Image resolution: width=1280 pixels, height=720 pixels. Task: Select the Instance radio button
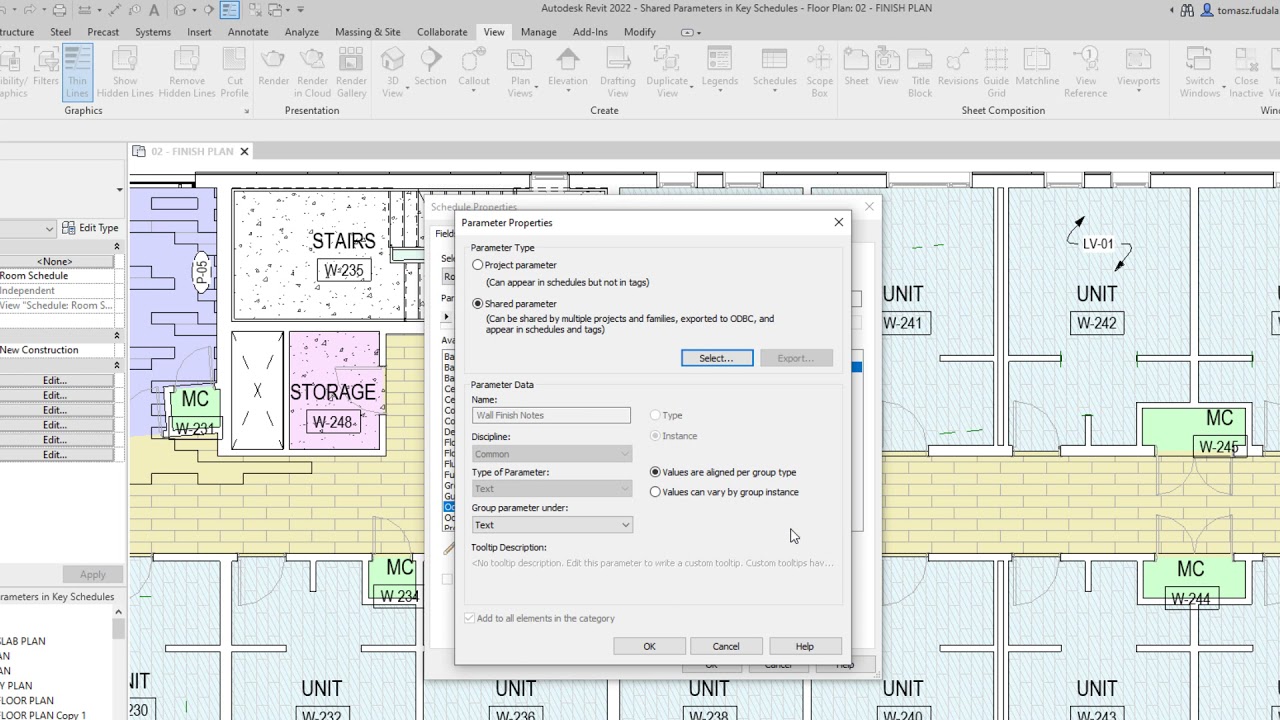click(x=656, y=436)
